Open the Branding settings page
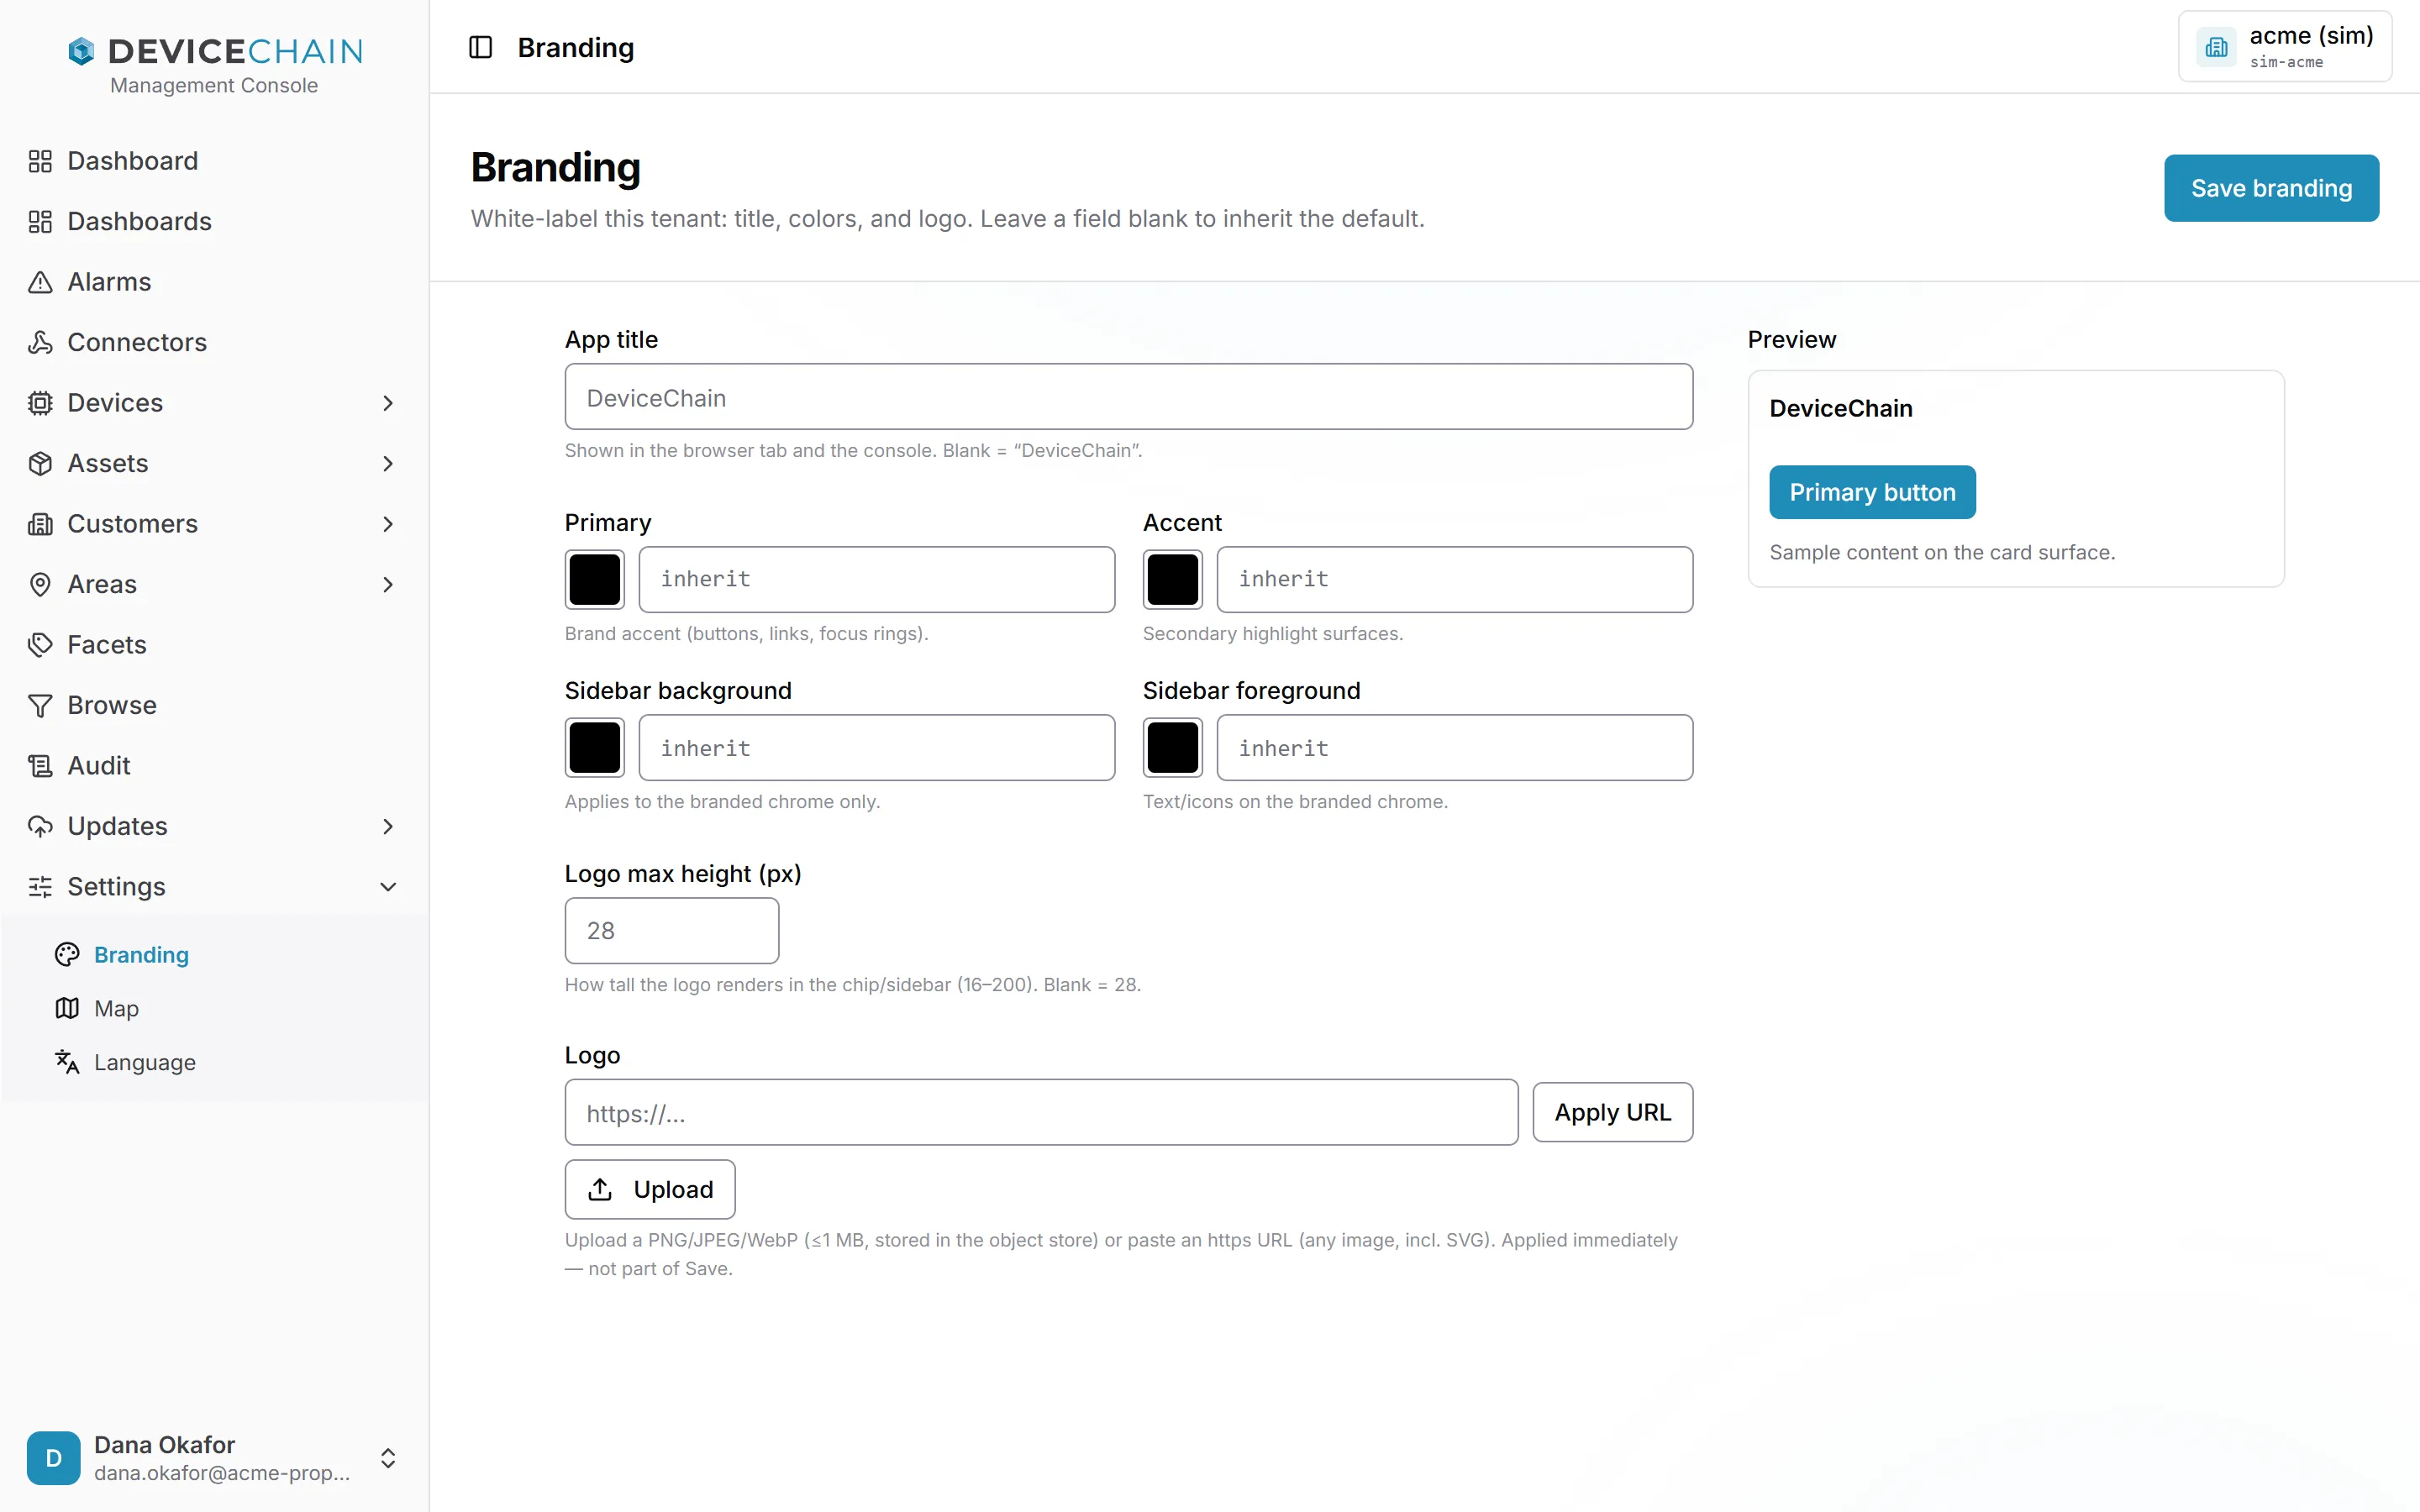This screenshot has height=1512, width=2420. click(141, 955)
